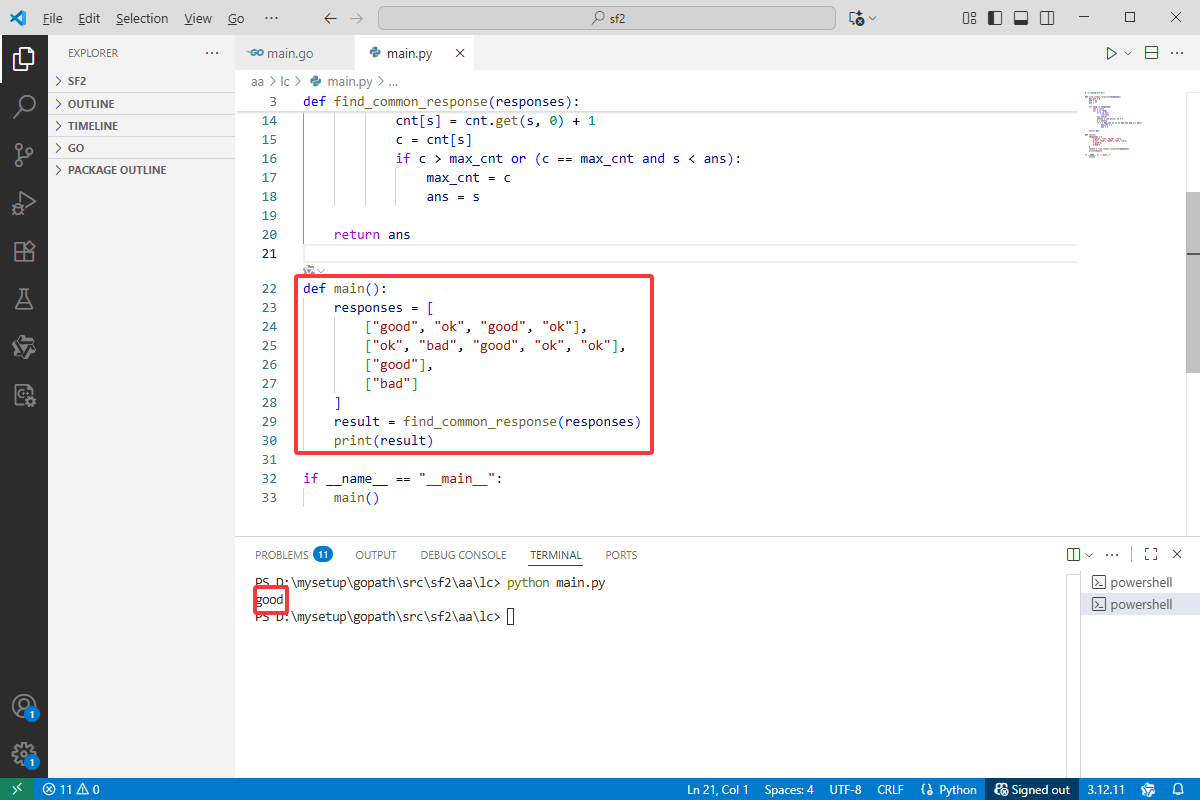
Task: Open editor More Actions ellipsis
Action: [x=1177, y=53]
